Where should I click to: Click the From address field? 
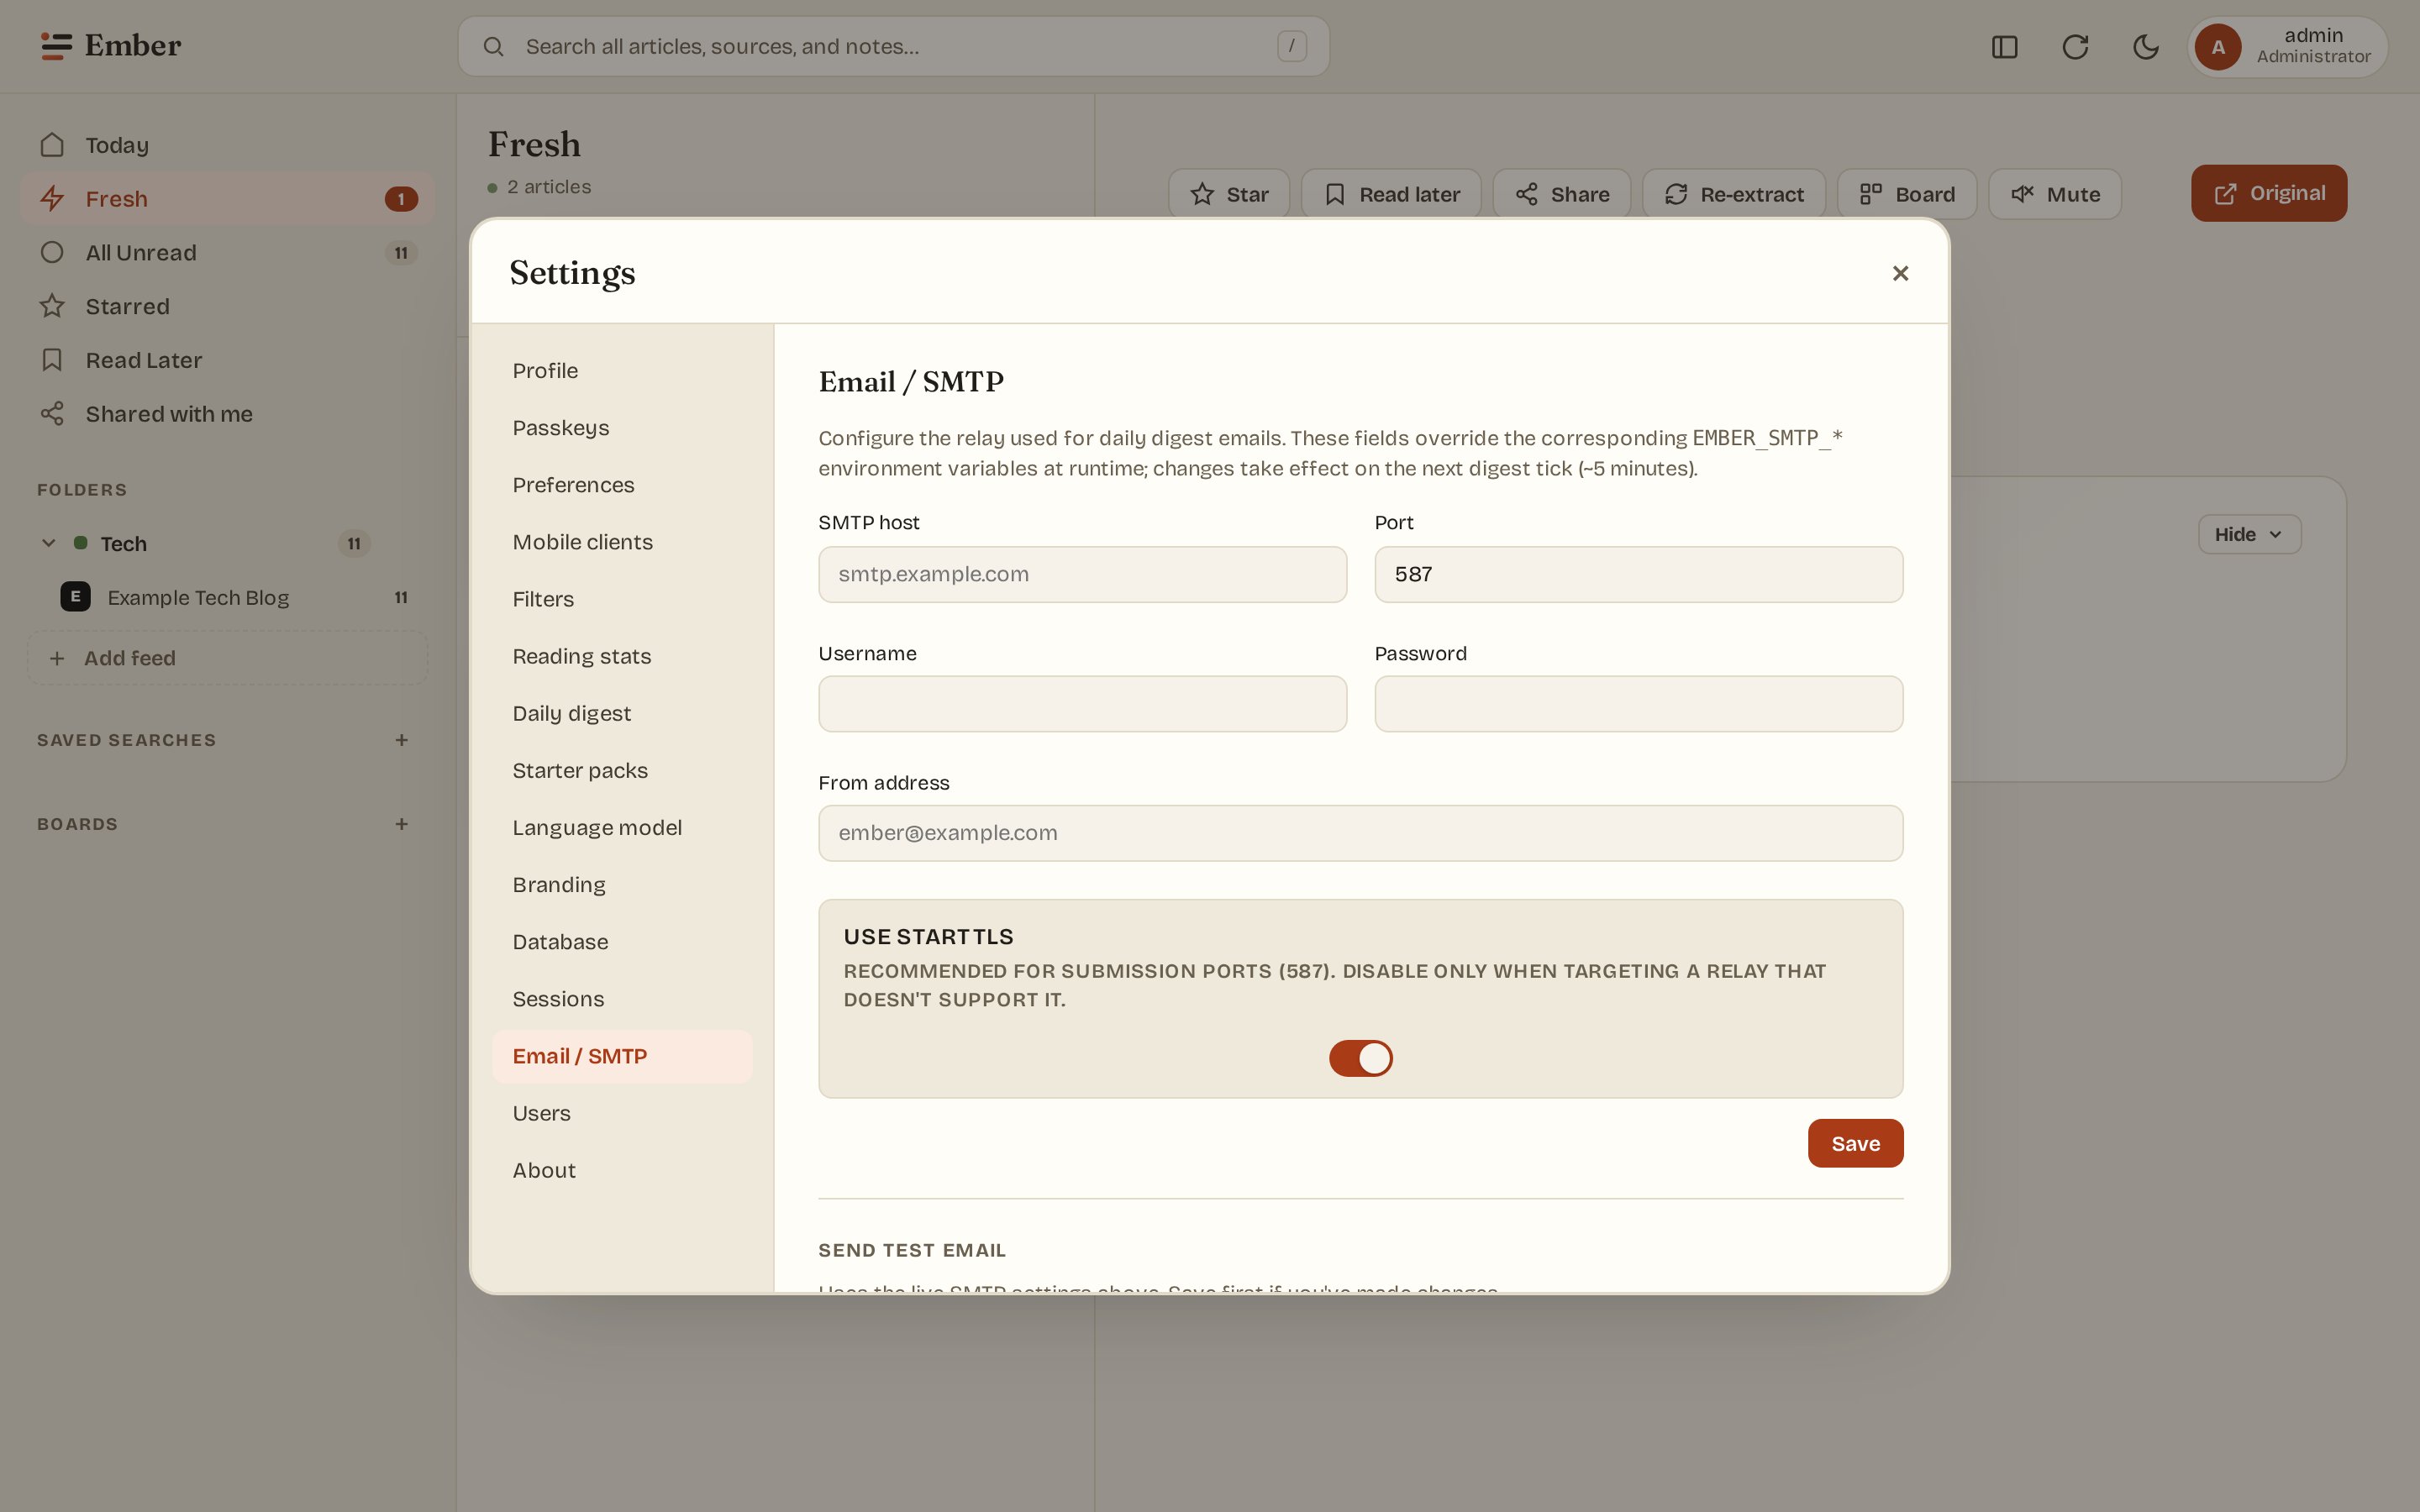[x=1360, y=833]
